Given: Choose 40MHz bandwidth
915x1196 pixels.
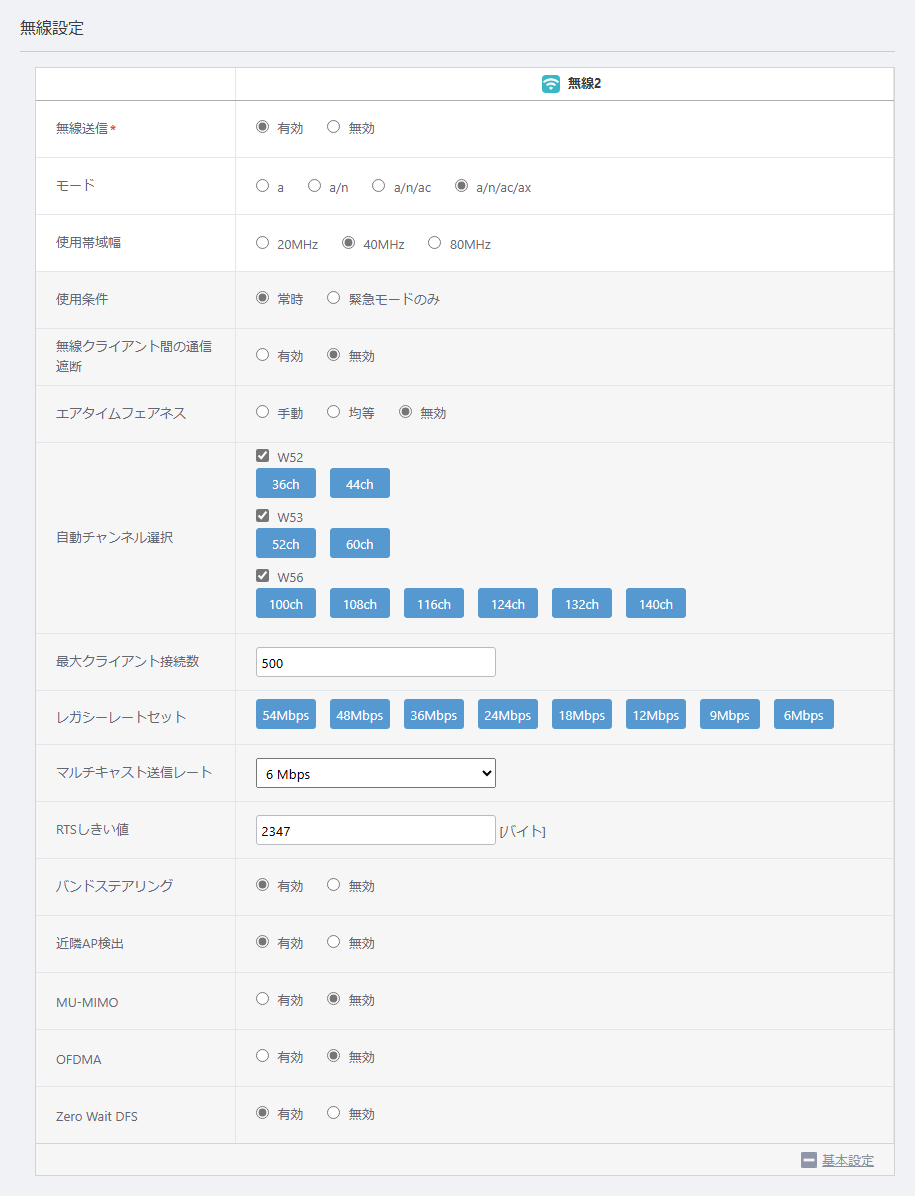Looking at the screenshot, I should (x=348, y=243).
